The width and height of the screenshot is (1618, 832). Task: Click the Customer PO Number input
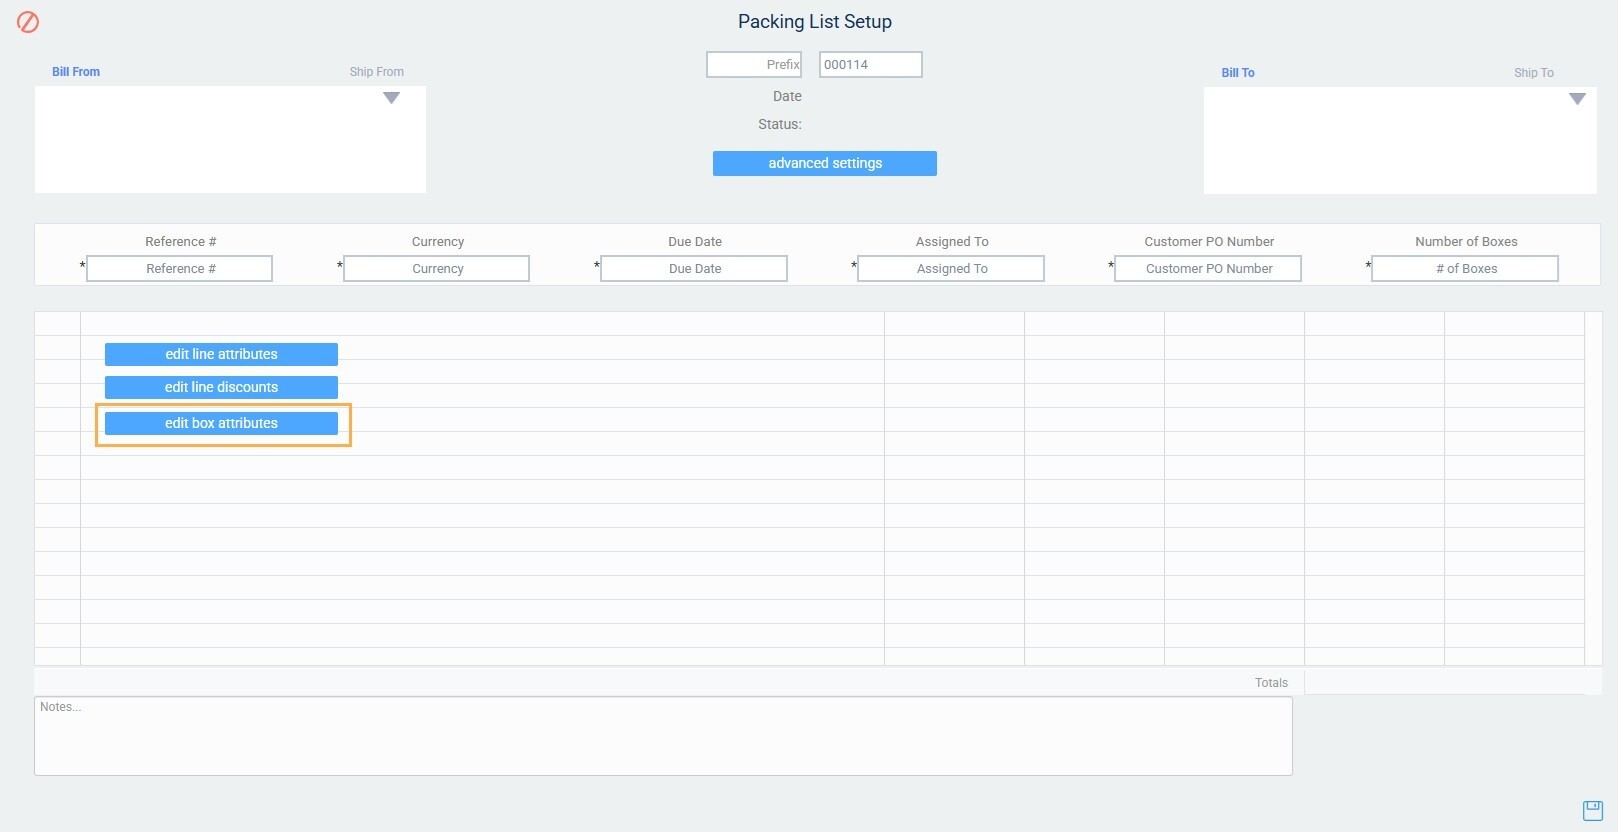coord(1208,269)
